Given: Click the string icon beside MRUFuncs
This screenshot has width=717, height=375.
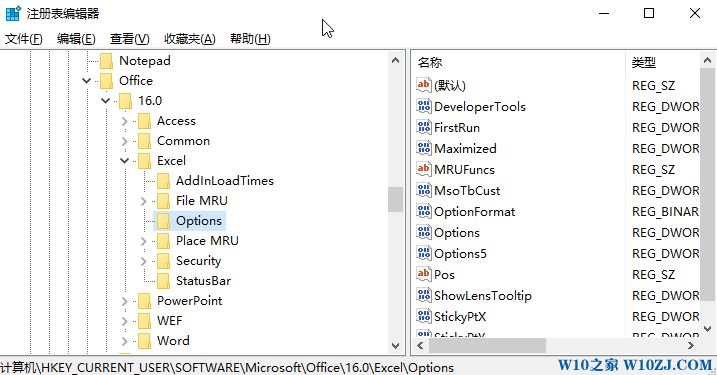Looking at the screenshot, I should pos(423,169).
